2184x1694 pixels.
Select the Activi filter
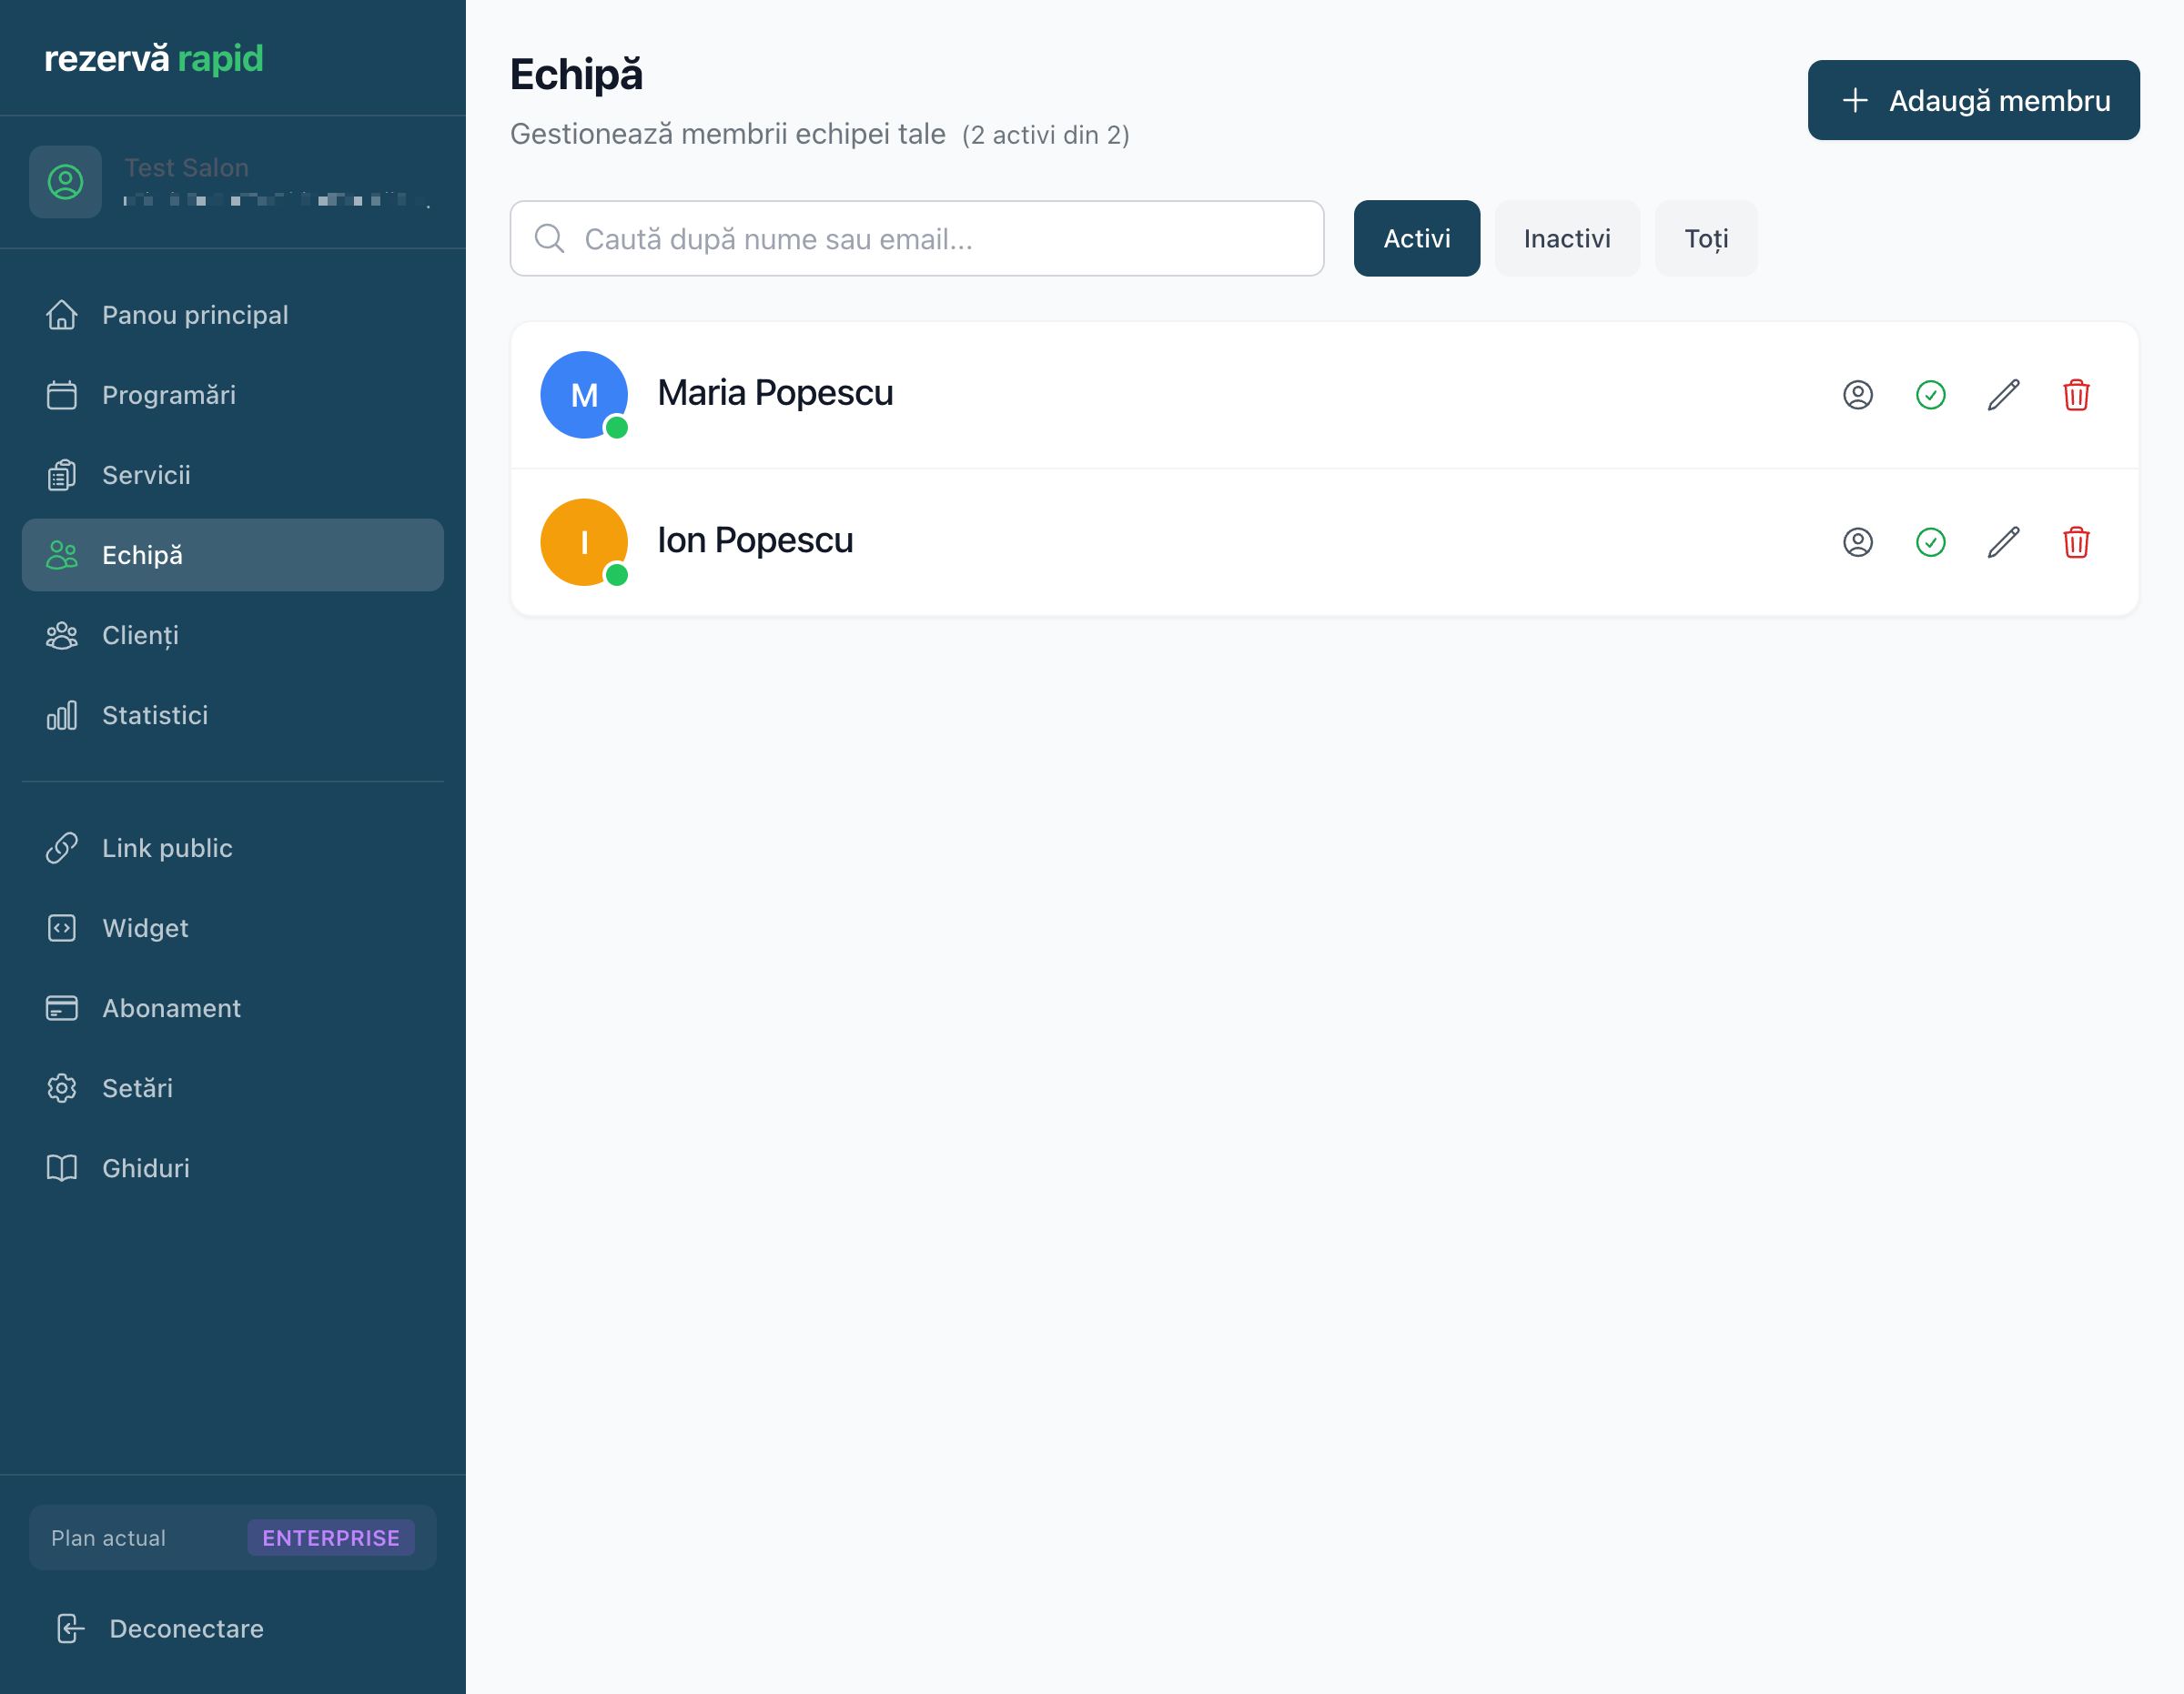click(1416, 238)
